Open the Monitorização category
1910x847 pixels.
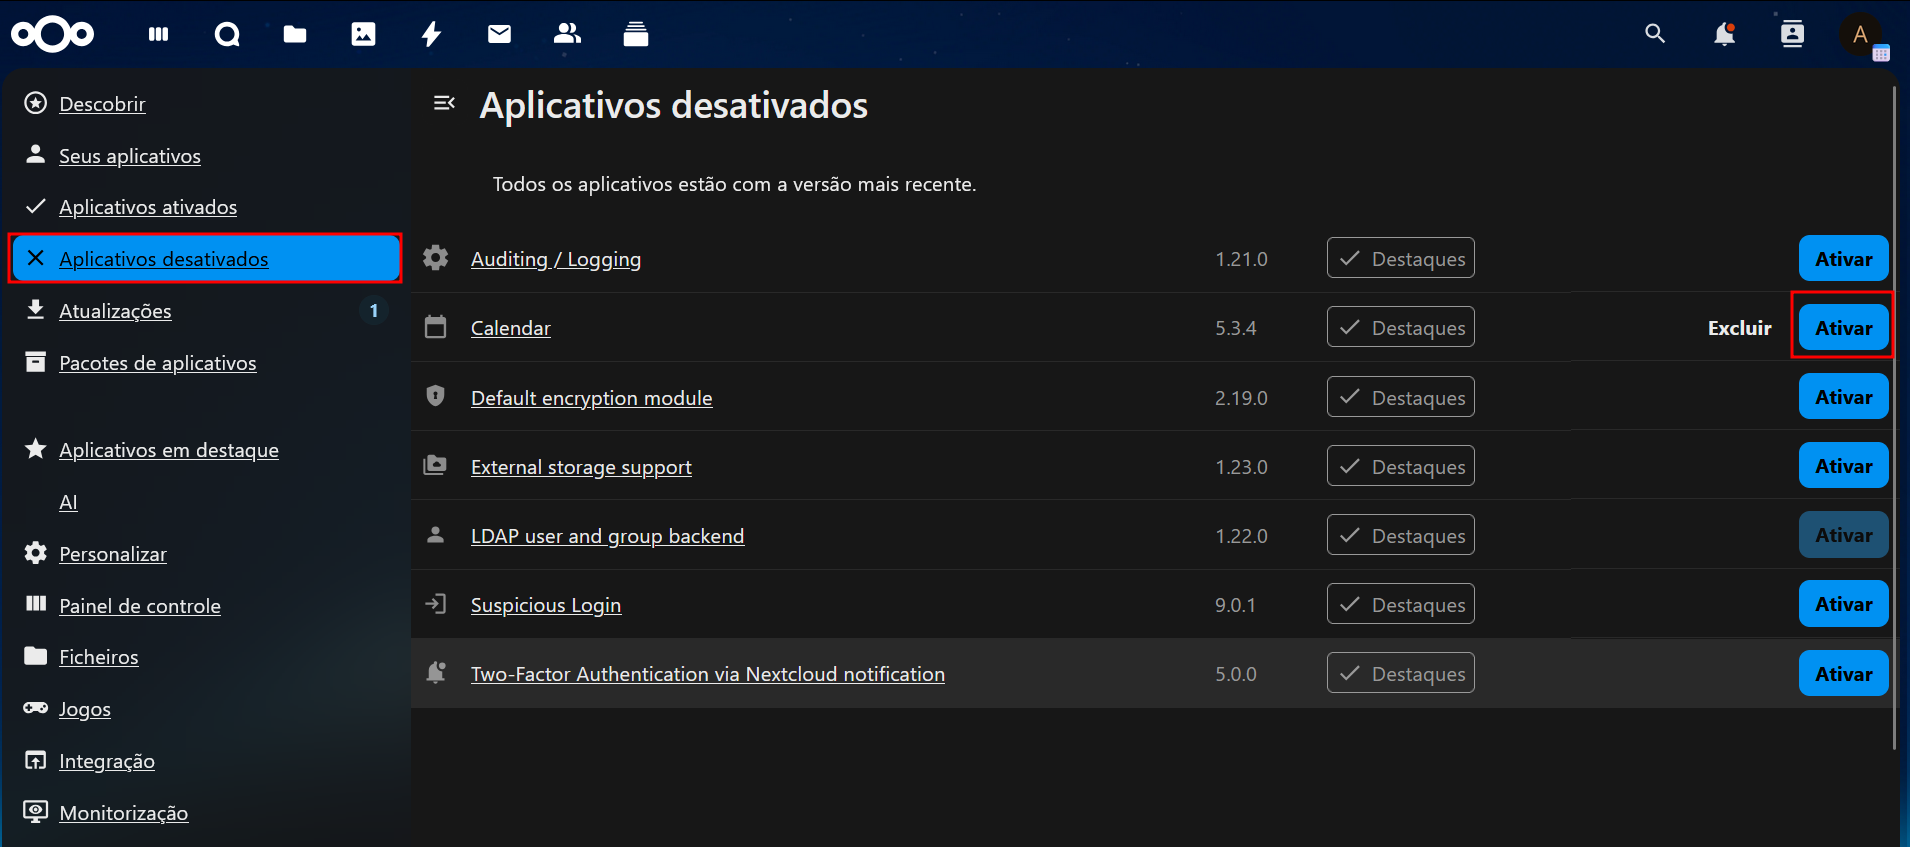(124, 813)
